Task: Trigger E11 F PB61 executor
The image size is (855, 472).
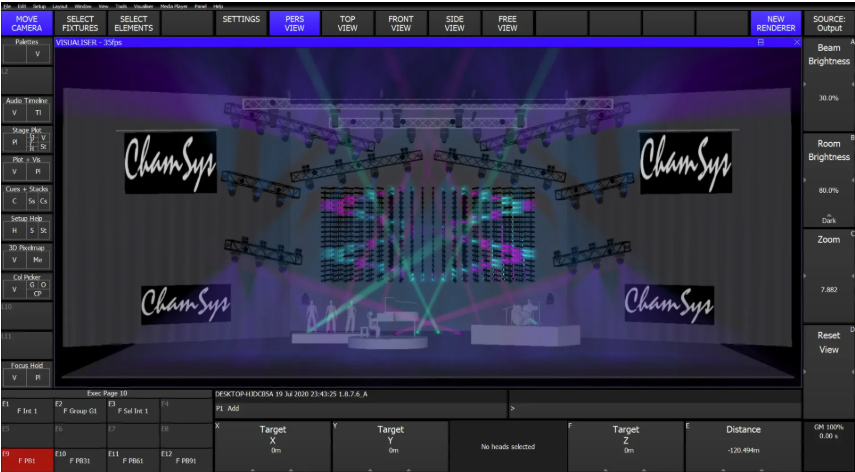Action: coord(133,460)
